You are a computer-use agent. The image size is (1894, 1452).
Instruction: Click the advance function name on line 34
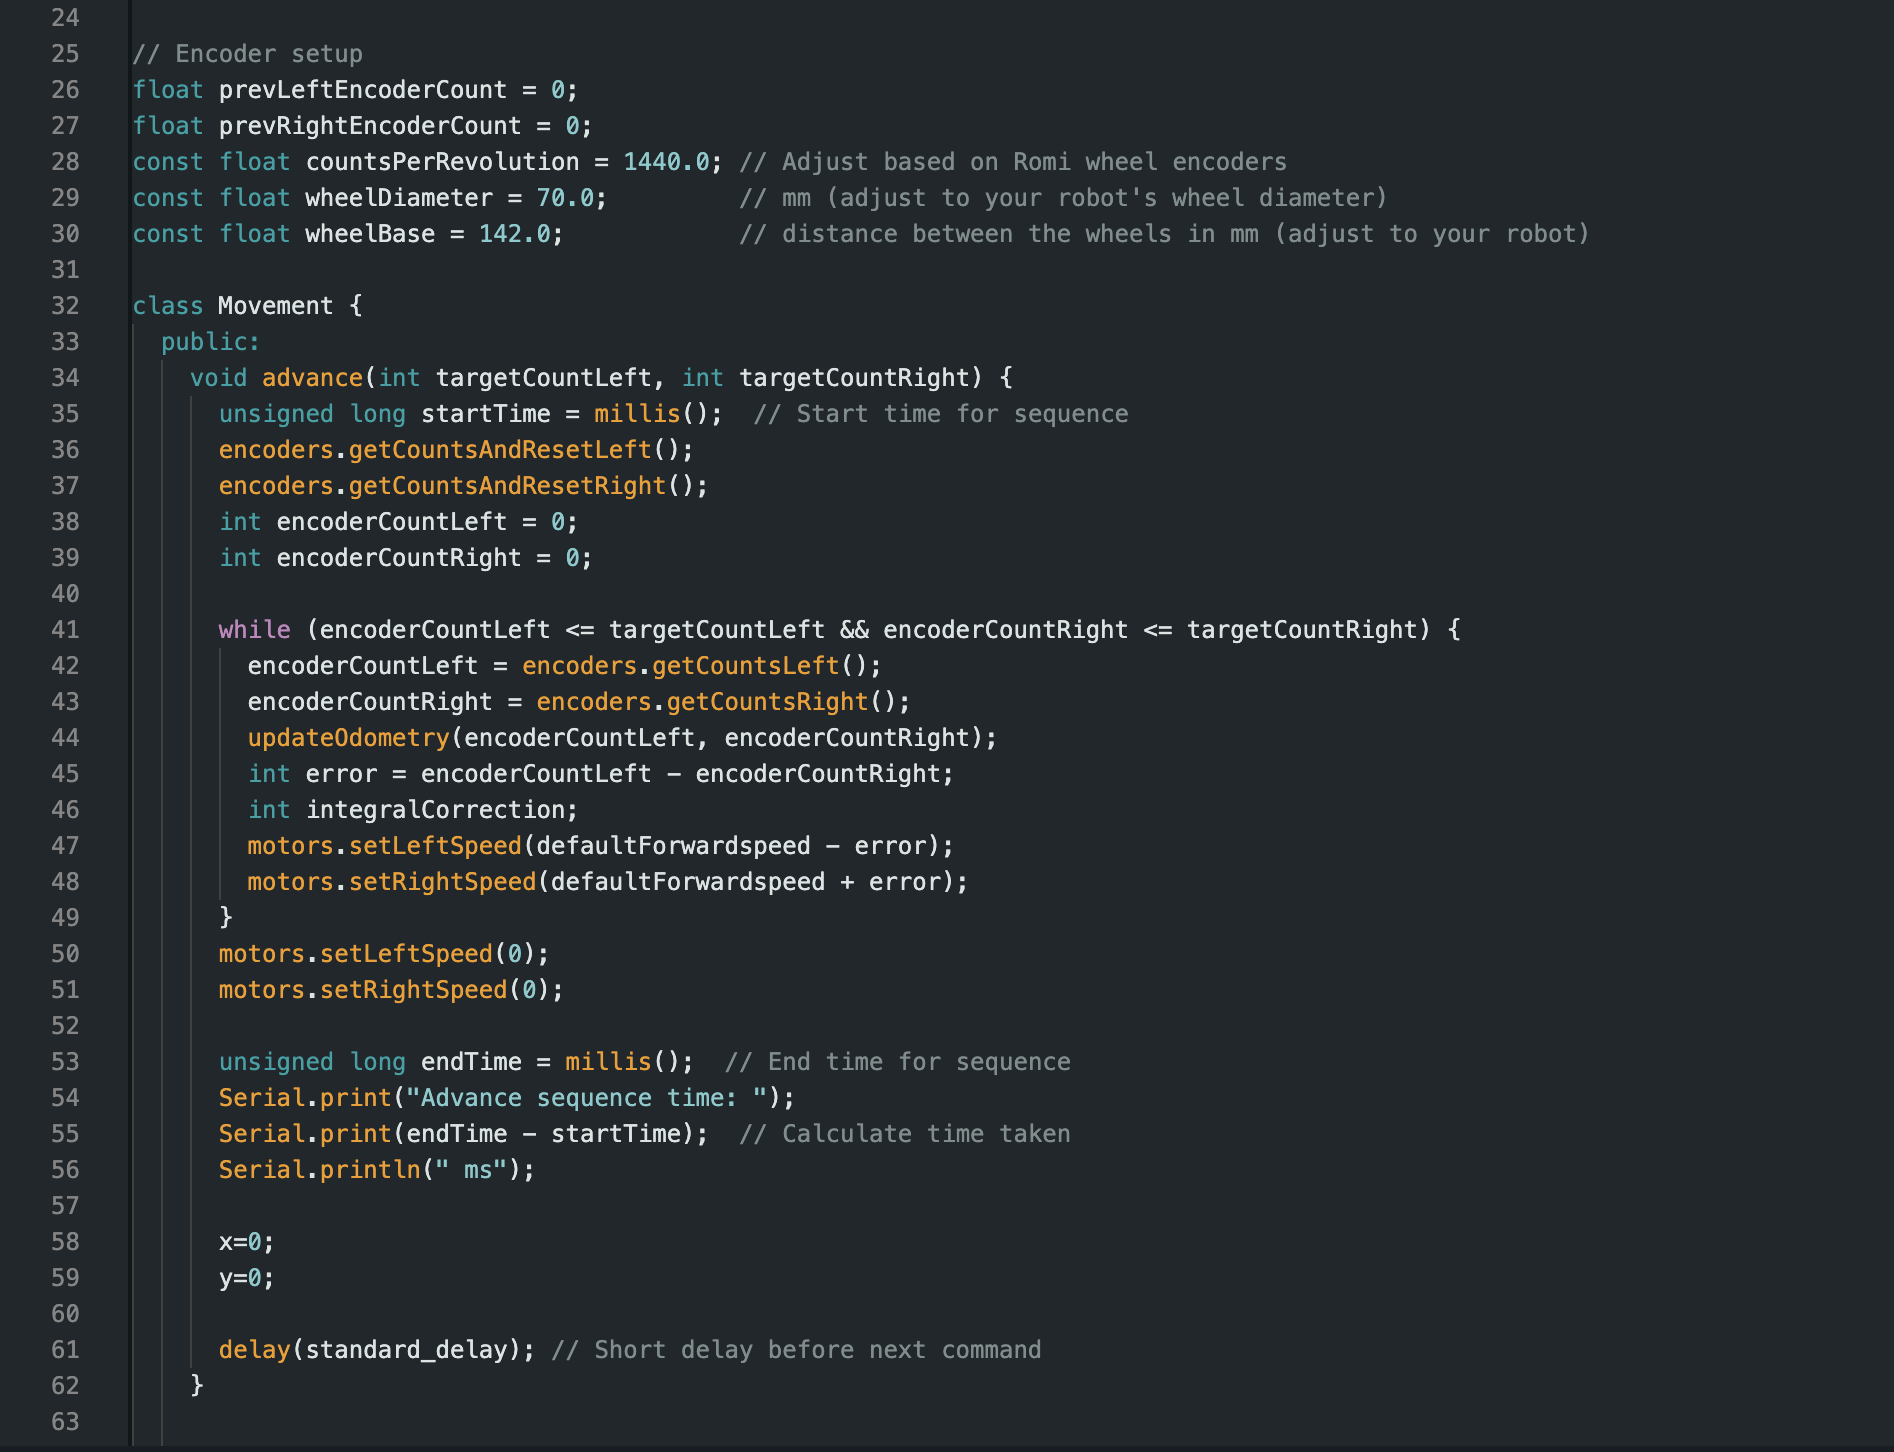pyautogui.click(x=311, y=377)
